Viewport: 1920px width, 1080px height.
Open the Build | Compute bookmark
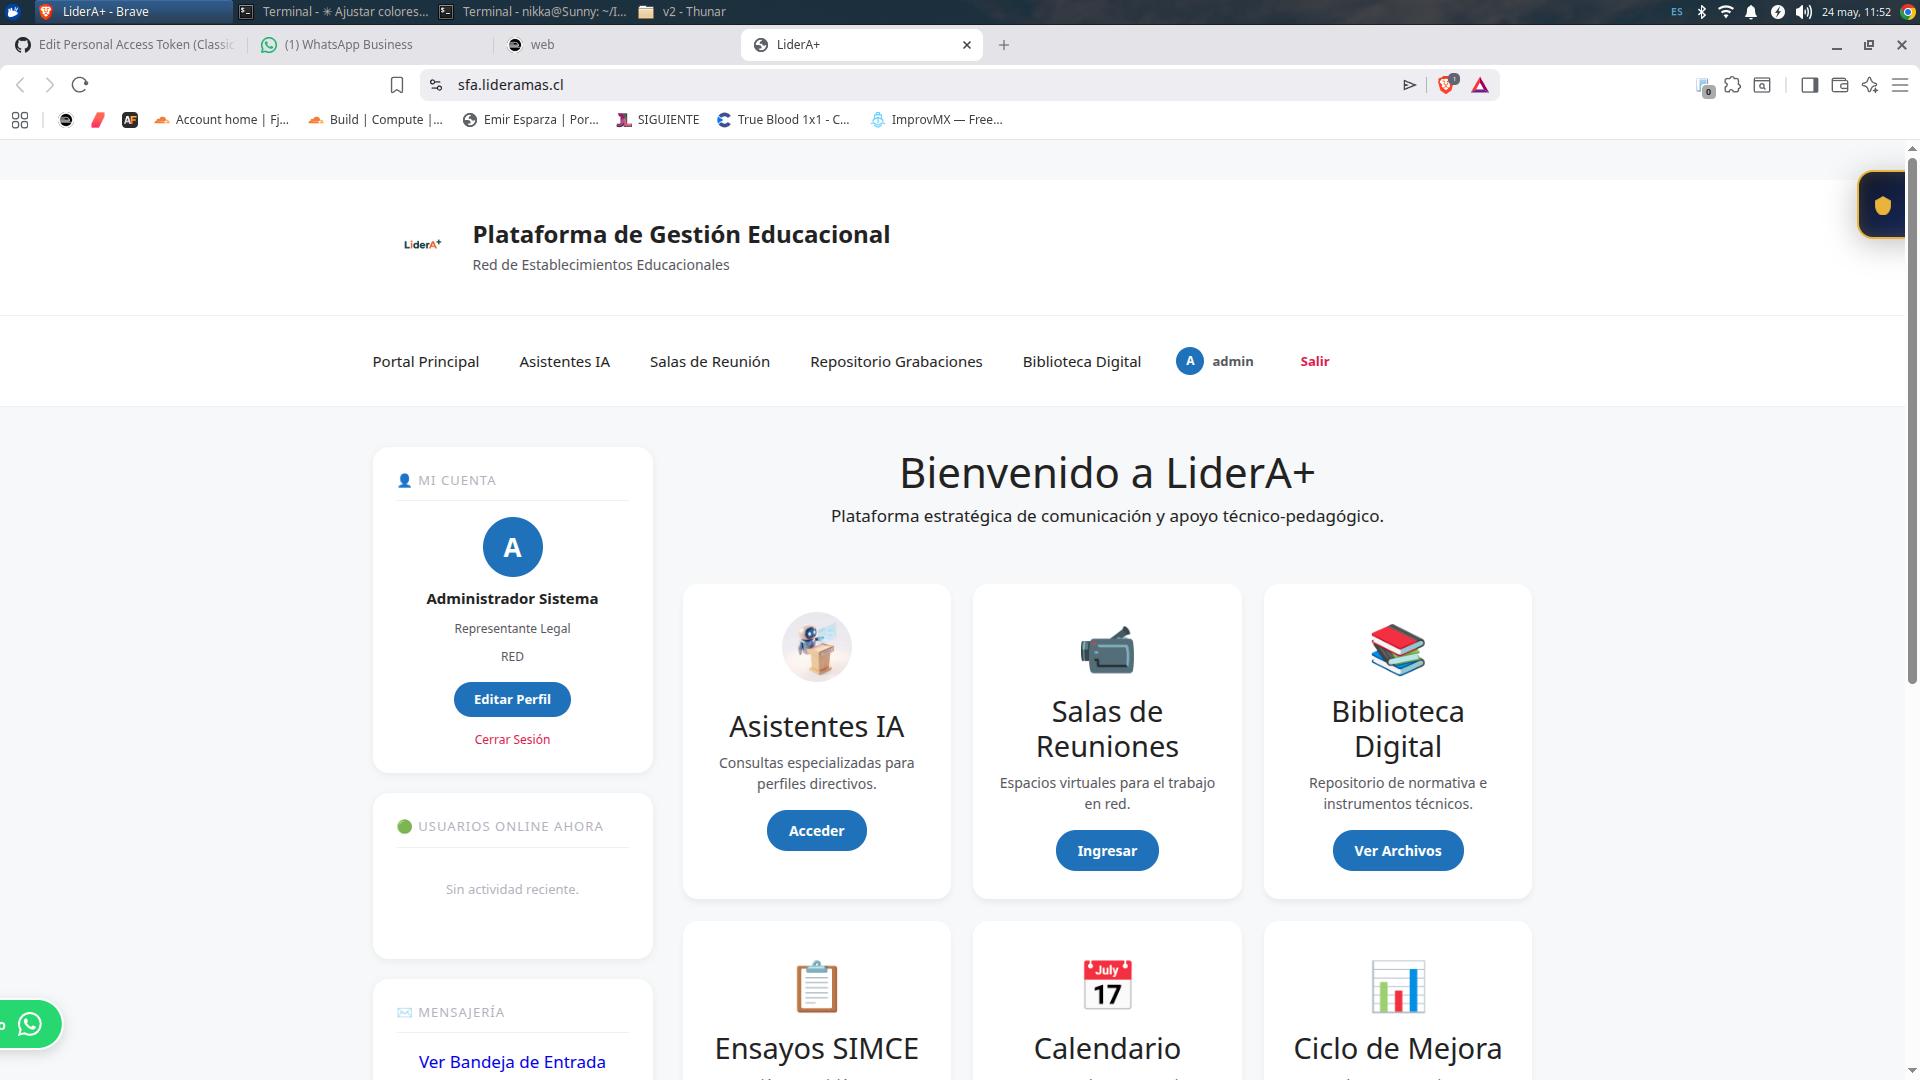coord(376,120)
